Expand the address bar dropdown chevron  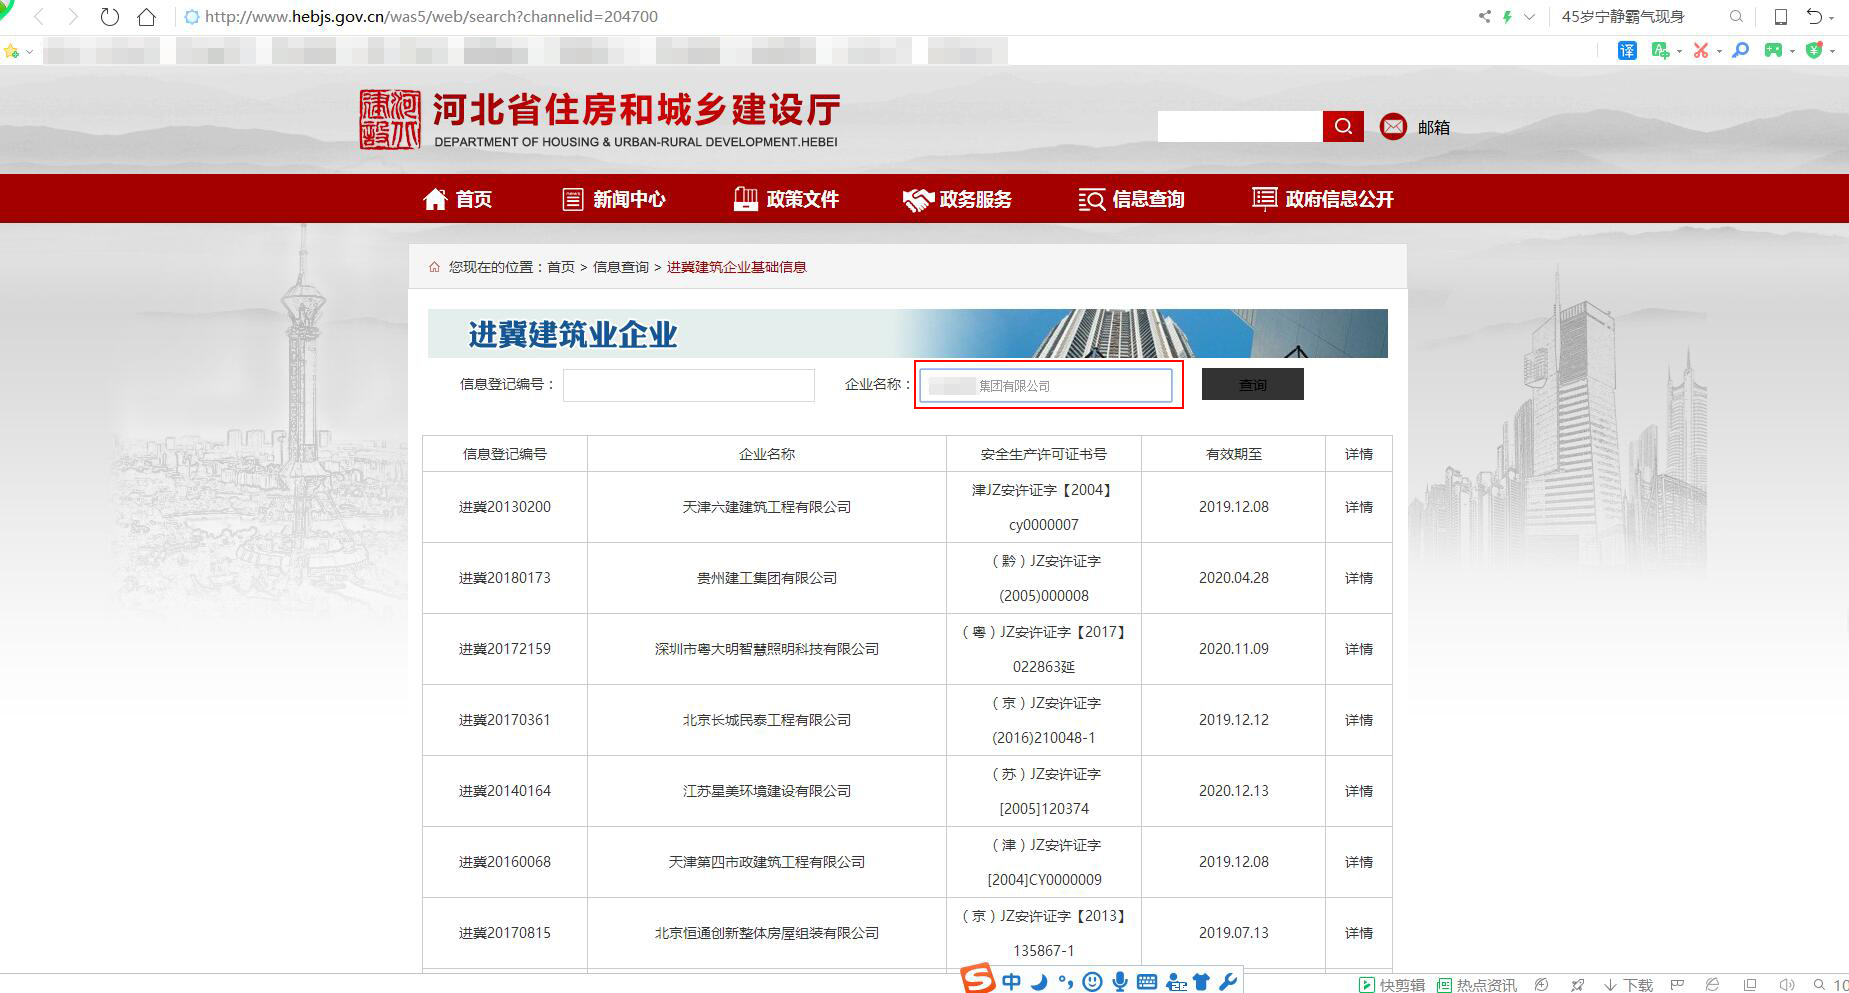point(1529,17)
